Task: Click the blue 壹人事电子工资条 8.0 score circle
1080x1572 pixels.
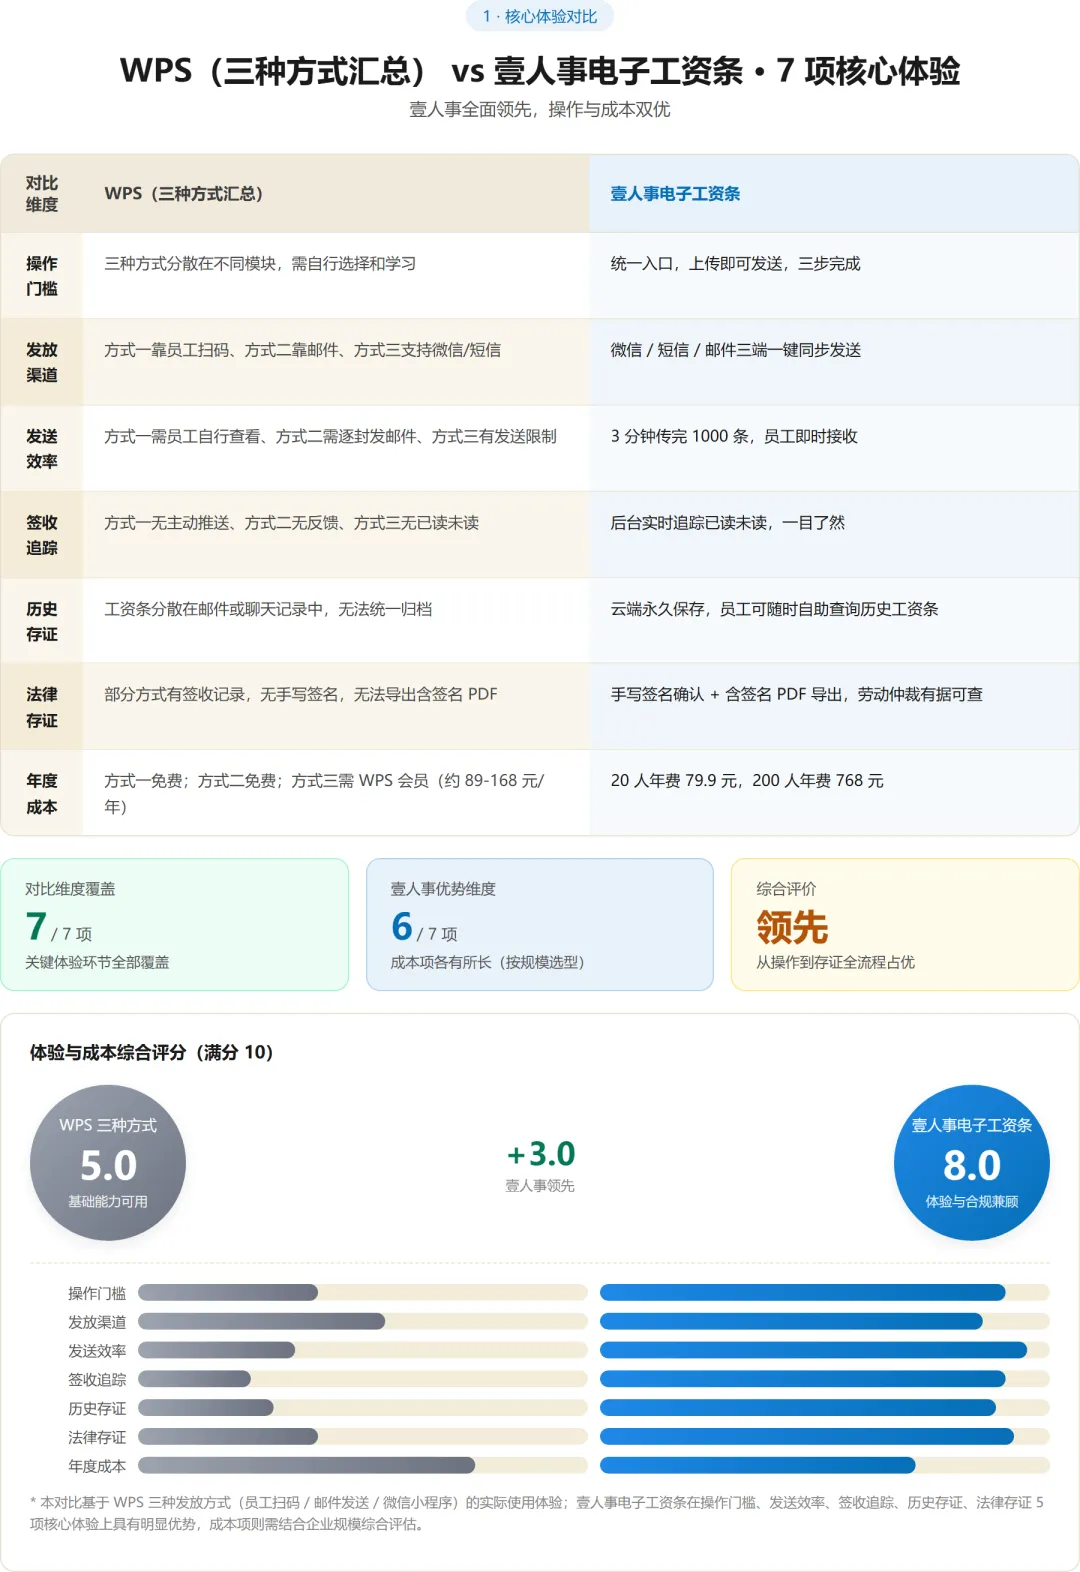Action: pos(972,1163)
